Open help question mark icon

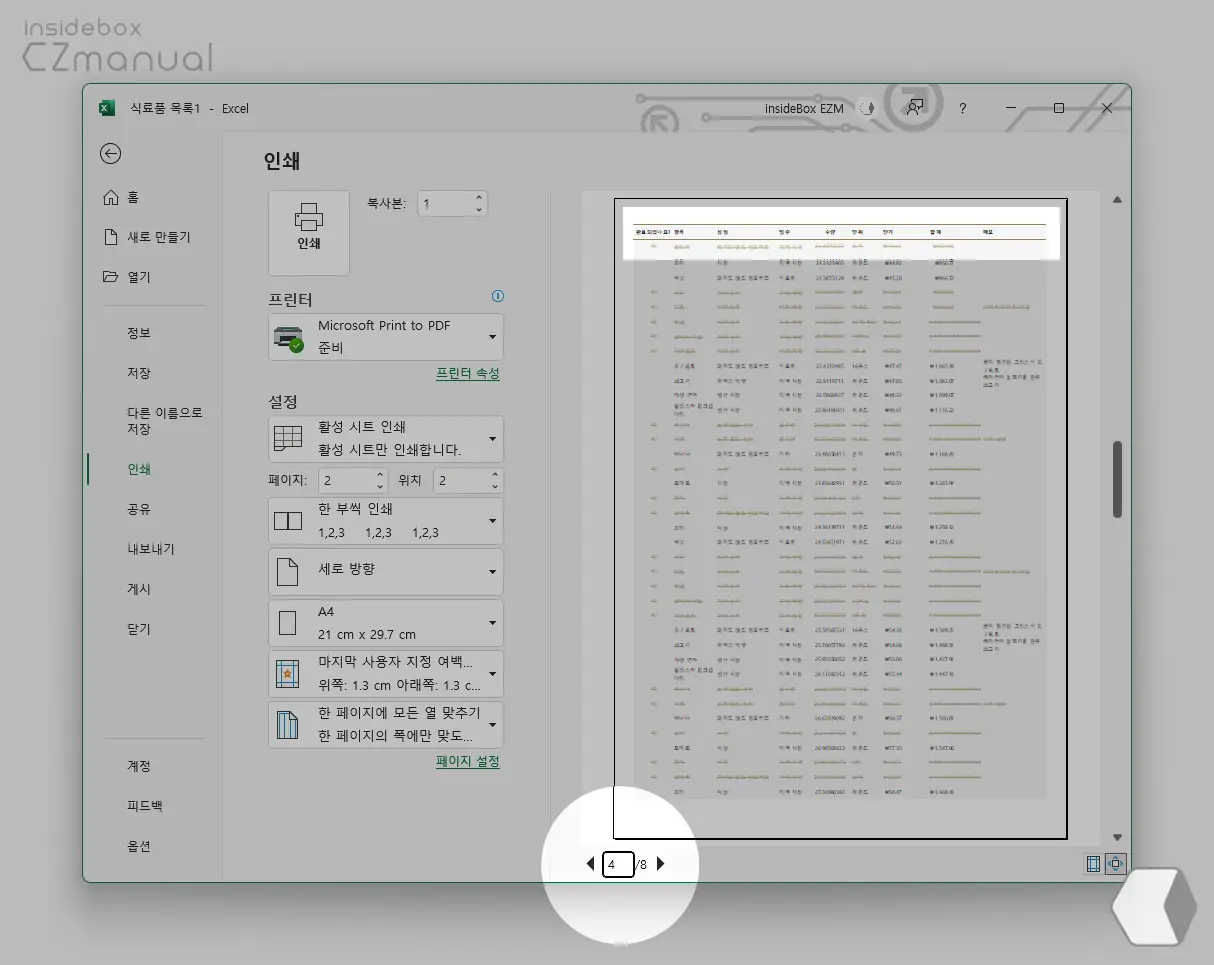coord(962,108)
